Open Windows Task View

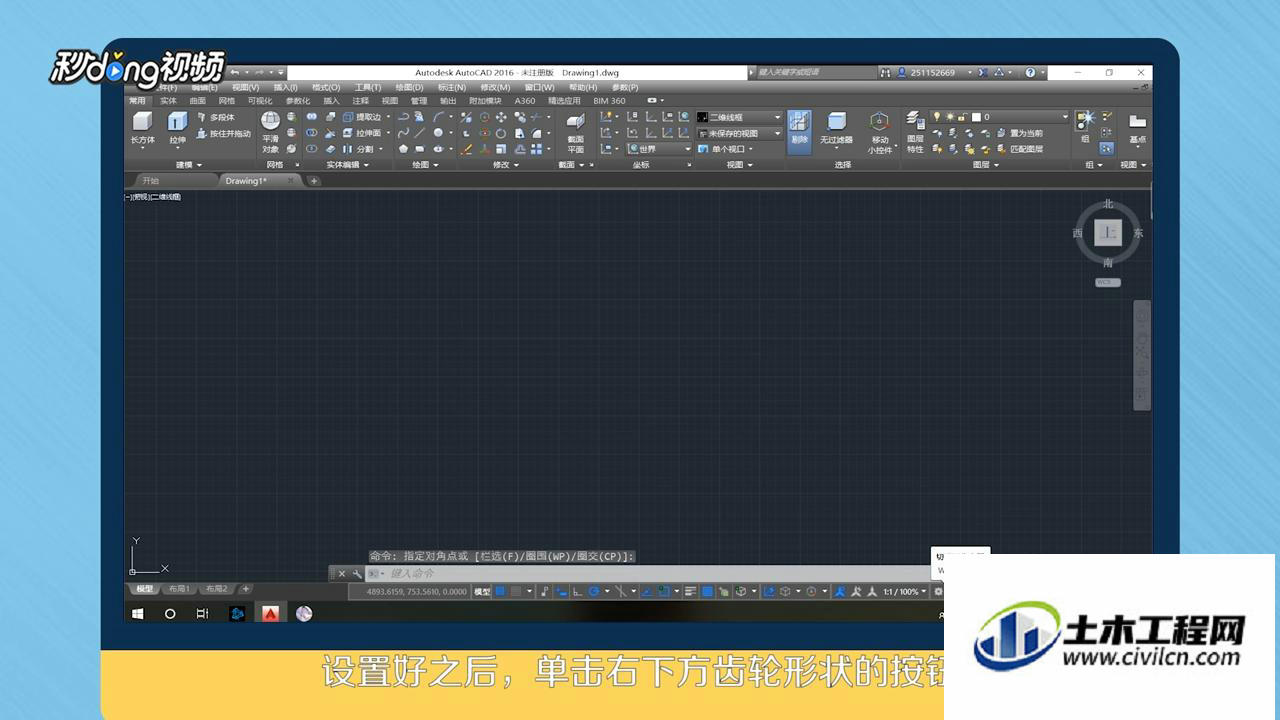tap(203, 613)
